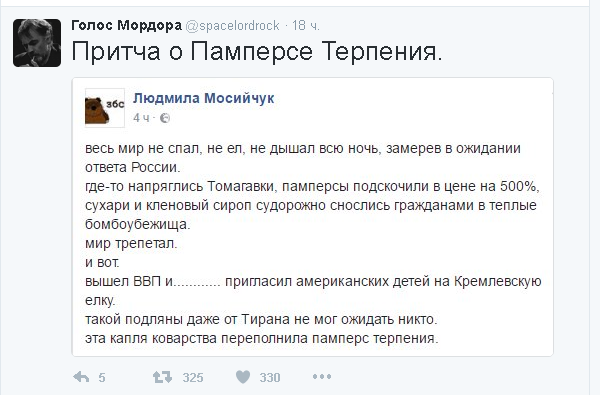Click the reply count 5
Screen dimensions: 600x395
point(101,378)
